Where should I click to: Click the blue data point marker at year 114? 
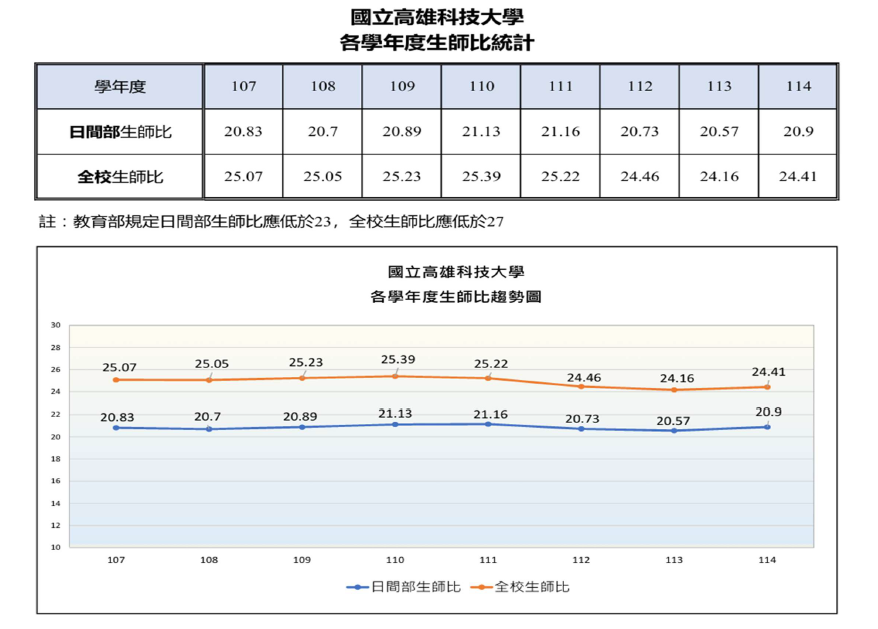coord(767,427)
